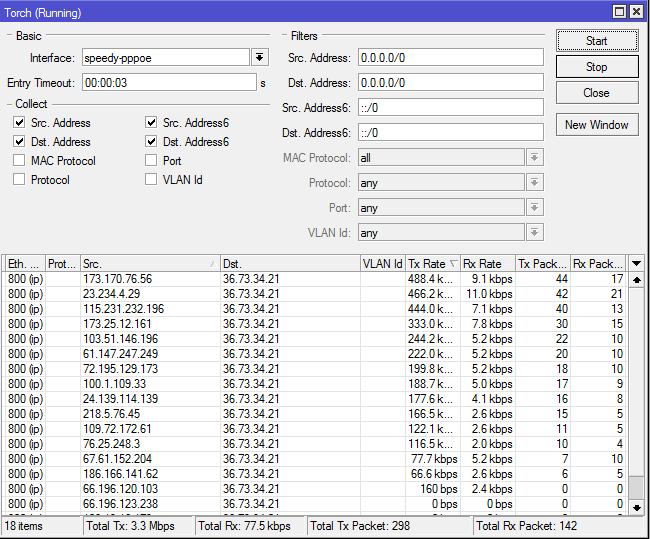Sort table by Src. column header
The width and height of the screenshot is (650, 539).
point(149,263)
